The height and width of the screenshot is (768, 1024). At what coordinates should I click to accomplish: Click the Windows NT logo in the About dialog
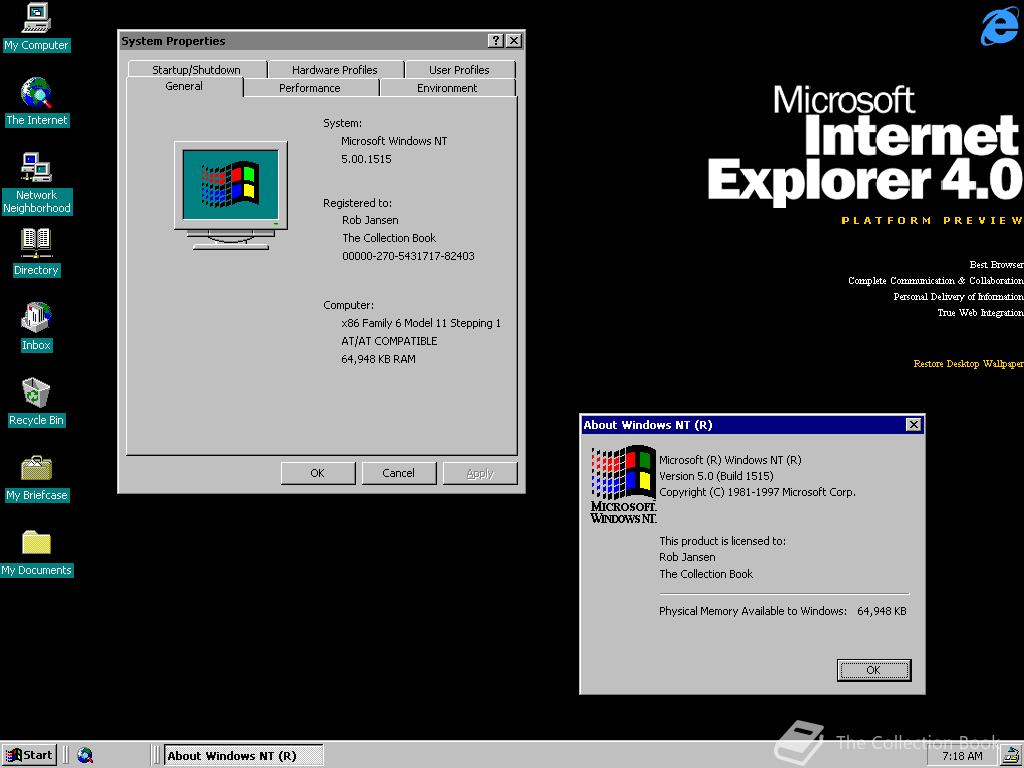click(x=623, y=484)
